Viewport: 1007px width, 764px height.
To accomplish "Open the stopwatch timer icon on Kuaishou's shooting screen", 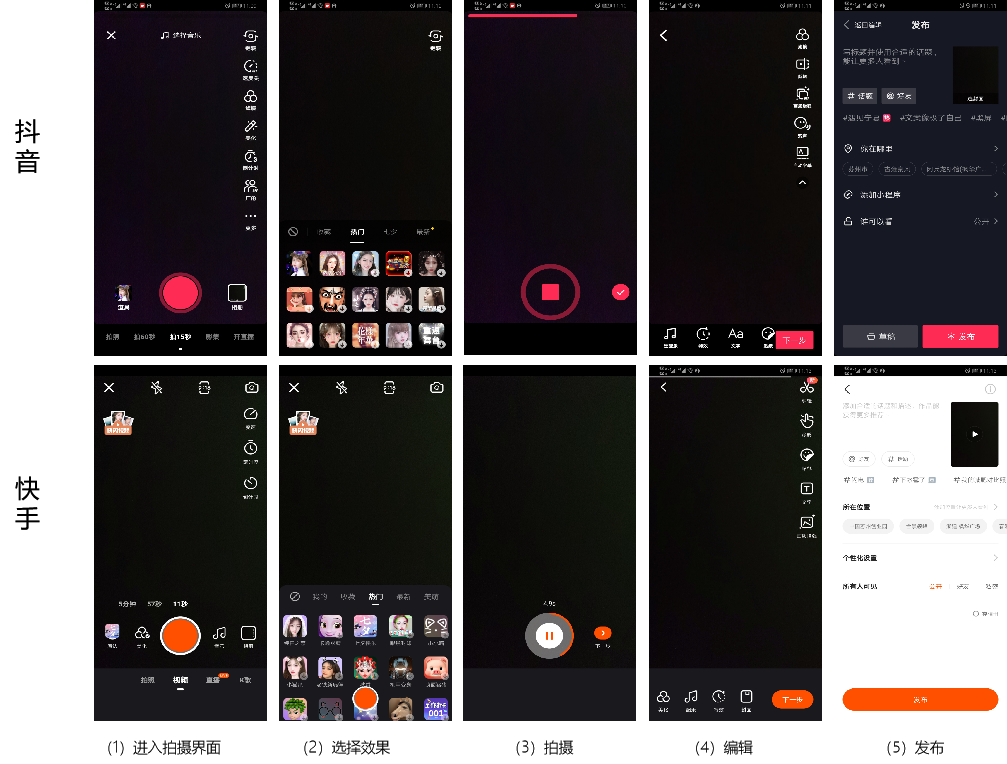I will click(250, 447).
